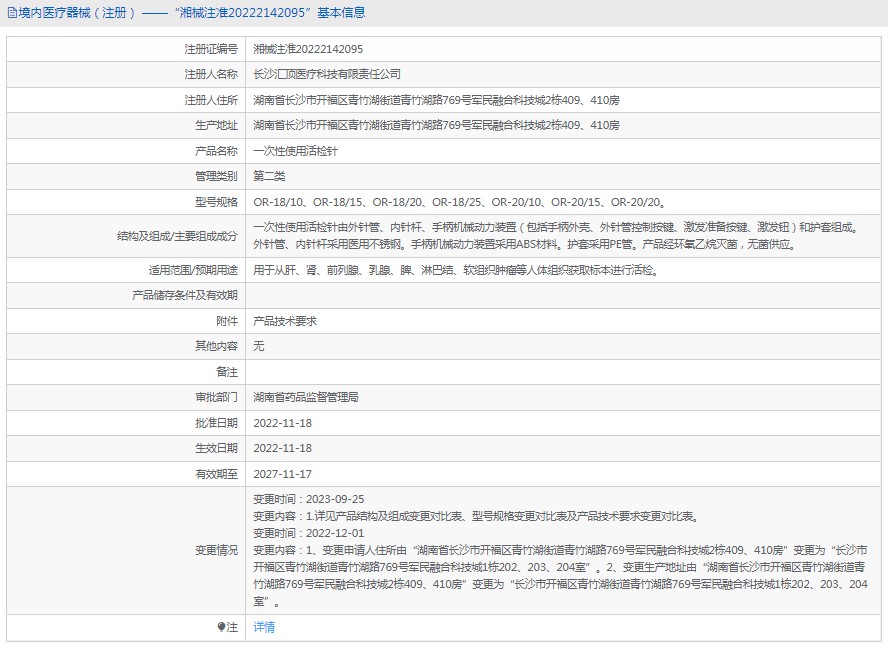Click the line 变更时间：2023-09-25

tap(309, 499)
